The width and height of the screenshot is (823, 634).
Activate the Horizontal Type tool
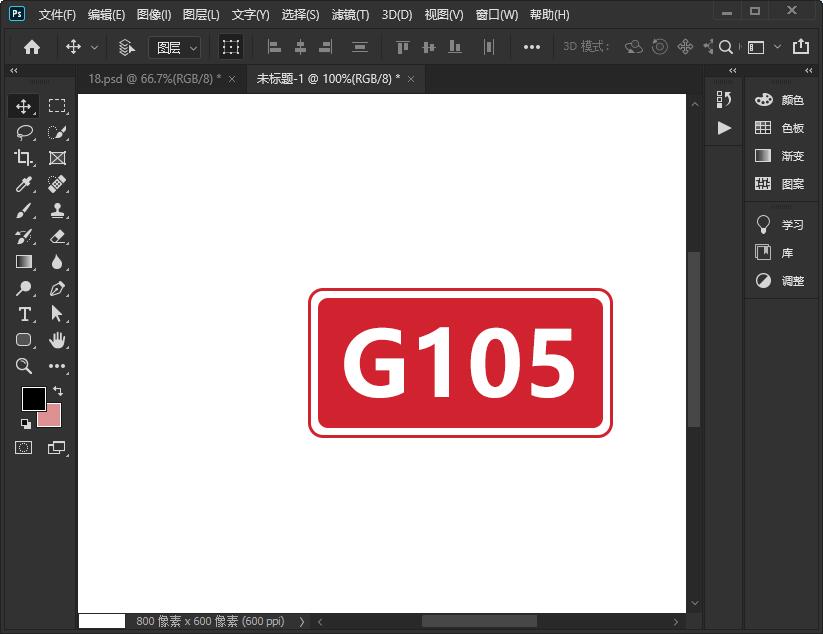click(24, 314)
